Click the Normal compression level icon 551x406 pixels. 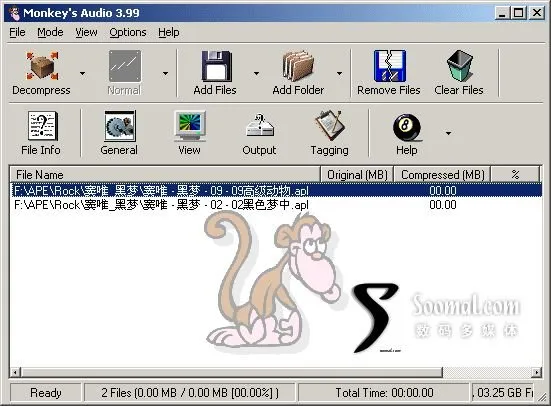click(124, 66)
